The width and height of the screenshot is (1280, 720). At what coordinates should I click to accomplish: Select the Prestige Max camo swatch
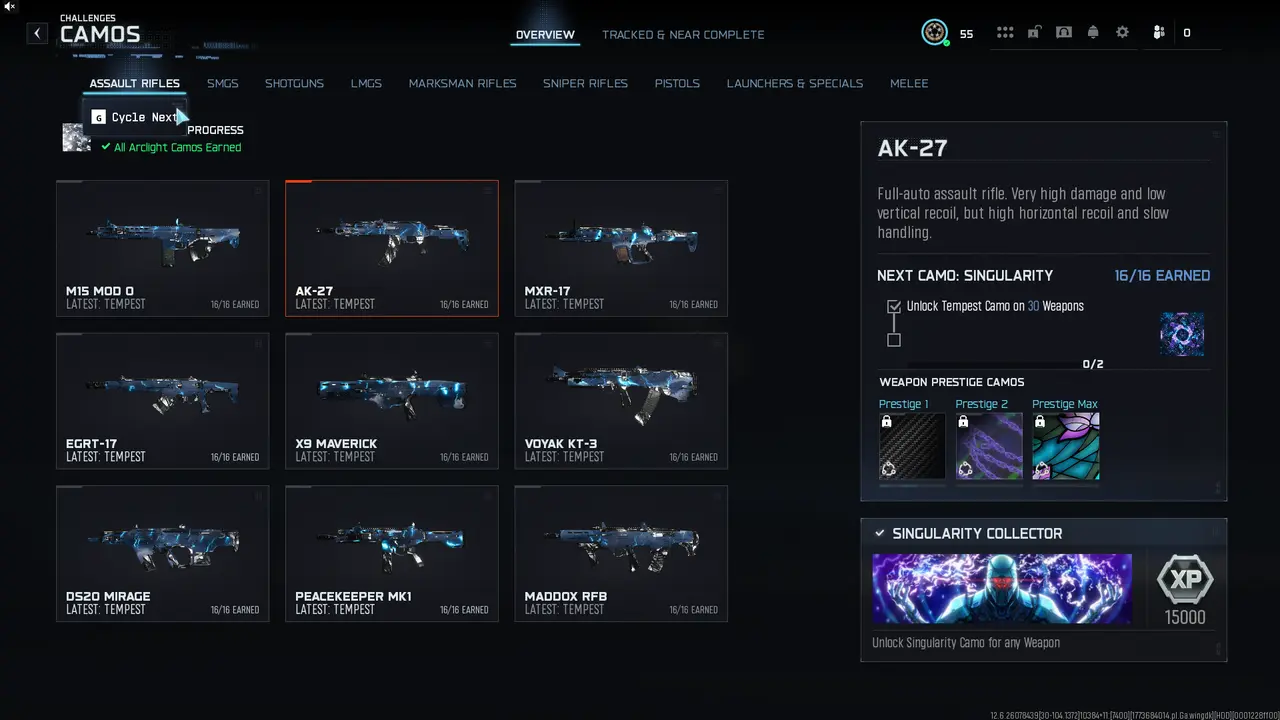point(1066,446)
